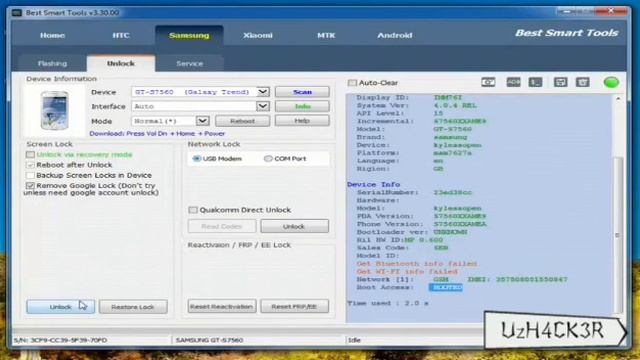
Task: Switch to the Home tab
Action: click(x=52, y=36)
